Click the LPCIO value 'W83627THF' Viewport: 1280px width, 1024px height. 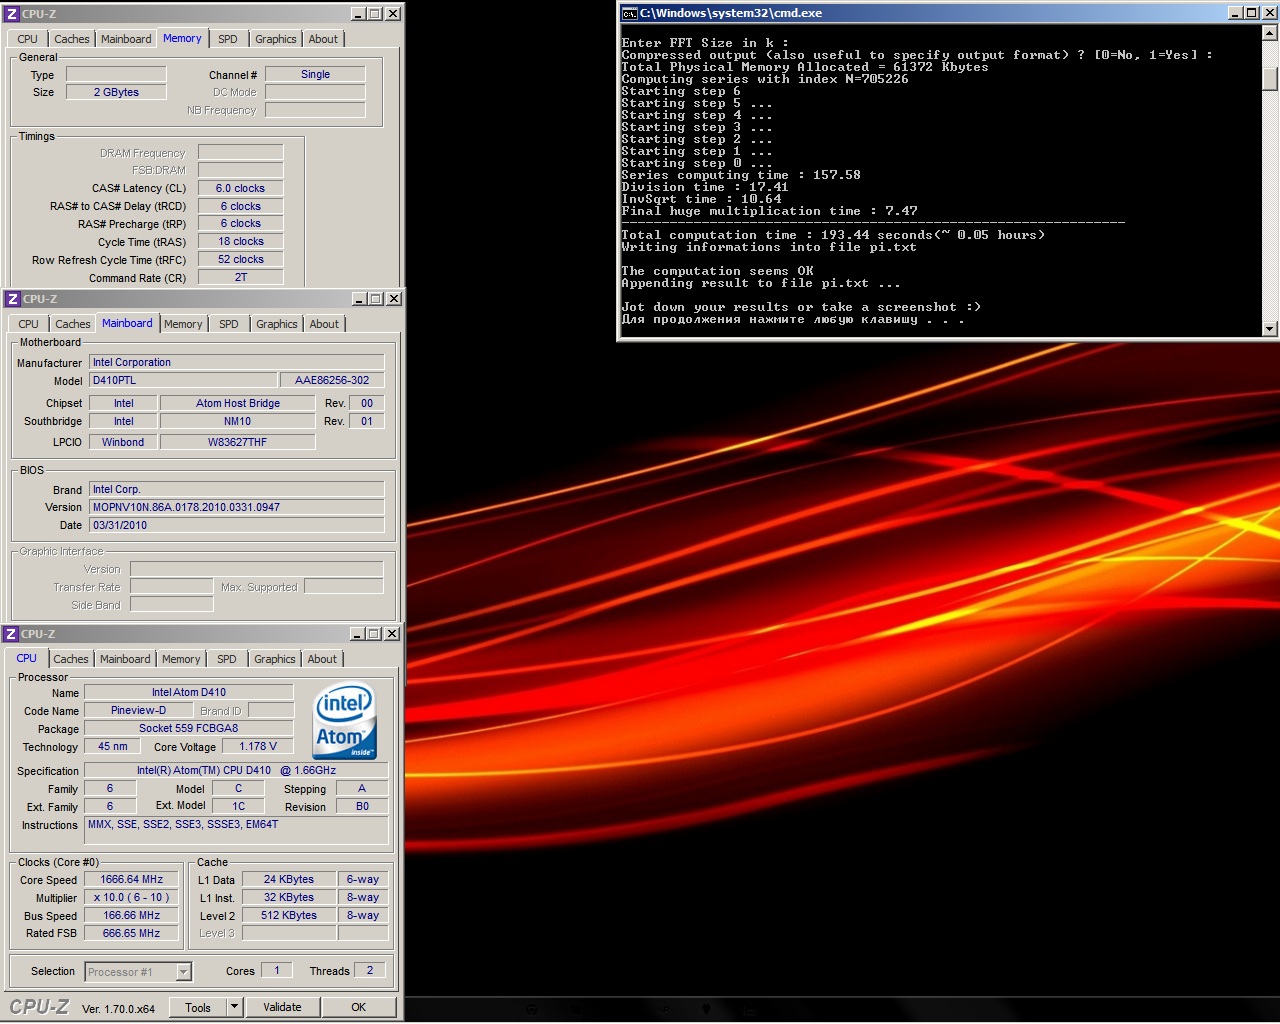(x=238, y=442)
